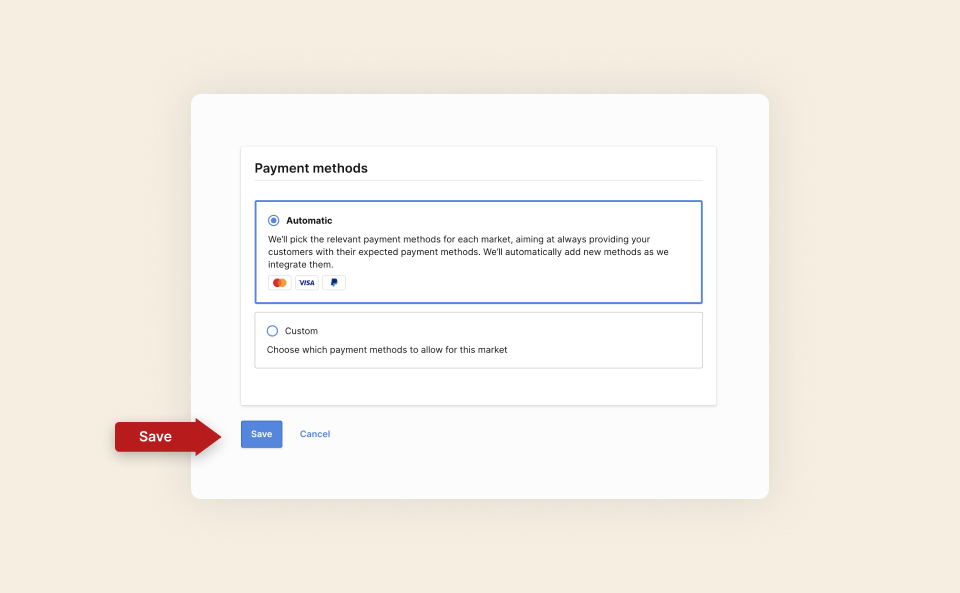Choose the Custom radio button
Viewport: 960px width, 593px height.
coord(272,331)
